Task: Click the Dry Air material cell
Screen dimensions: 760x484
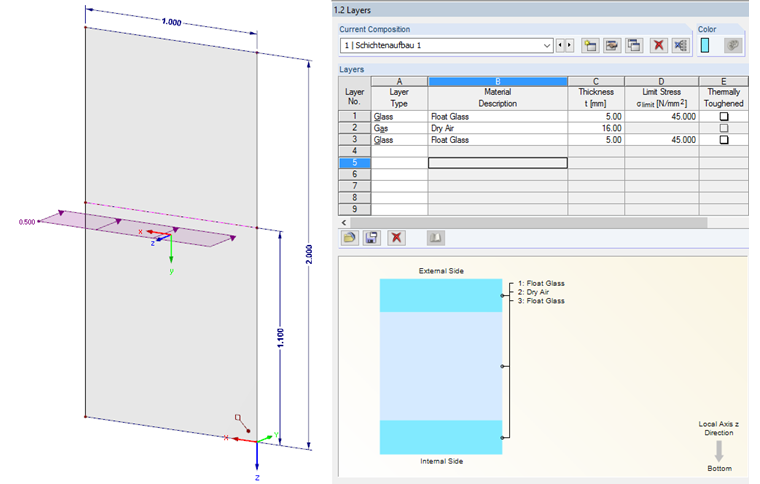Action: [498, 128]
